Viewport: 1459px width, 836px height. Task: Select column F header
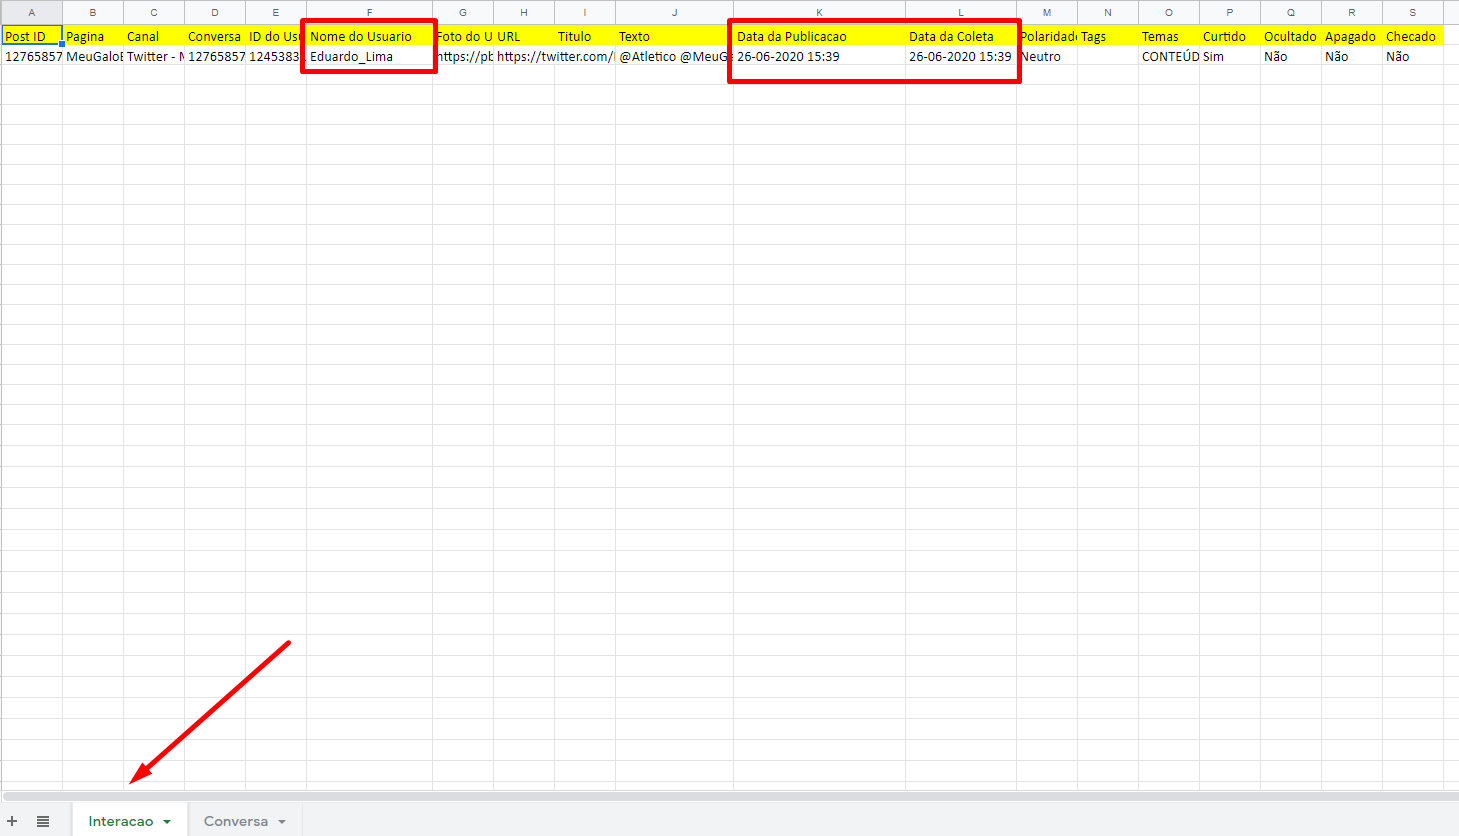(x=369, y=12)
